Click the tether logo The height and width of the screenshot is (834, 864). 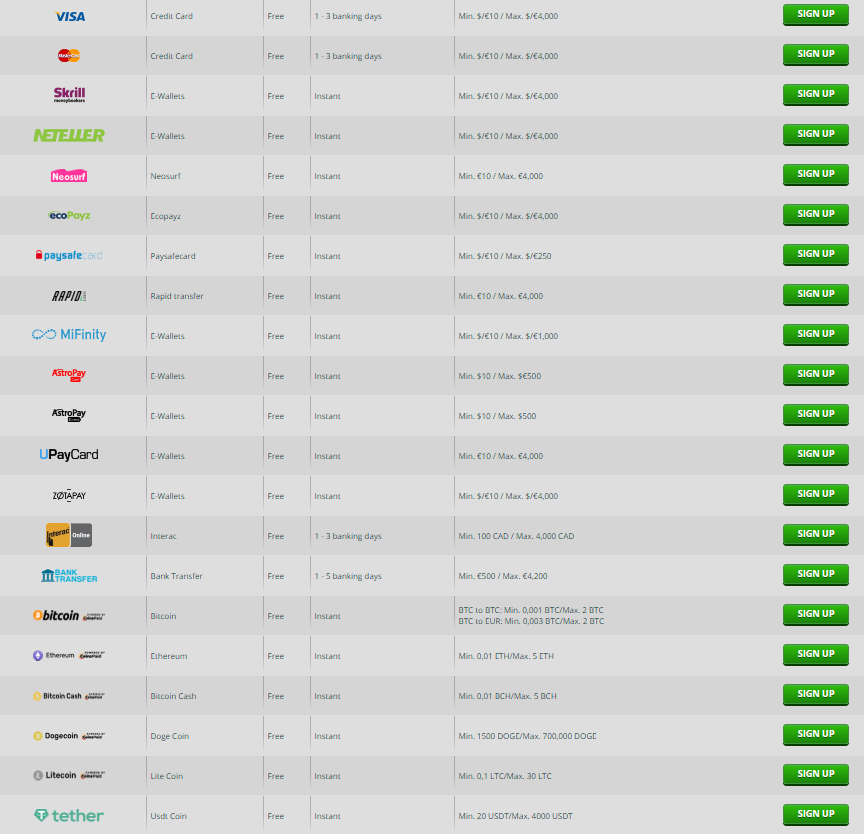69,815
